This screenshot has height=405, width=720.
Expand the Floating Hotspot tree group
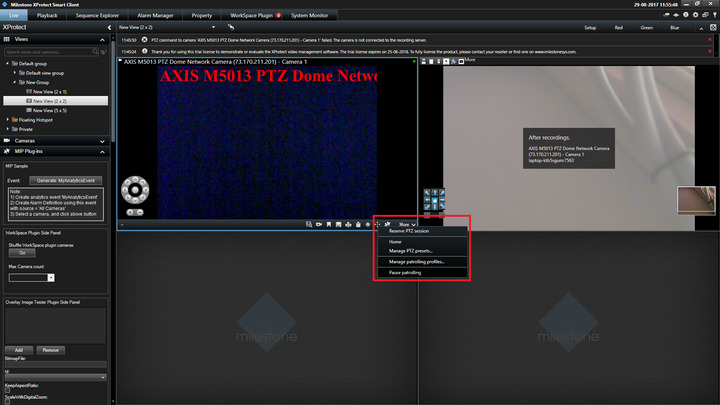(x=9, y=119)
